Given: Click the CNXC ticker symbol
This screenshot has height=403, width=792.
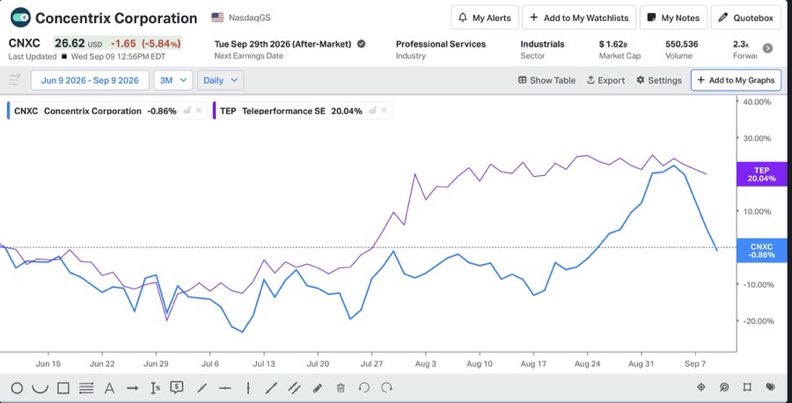Looking at the screenshot, I should (24, 43).
